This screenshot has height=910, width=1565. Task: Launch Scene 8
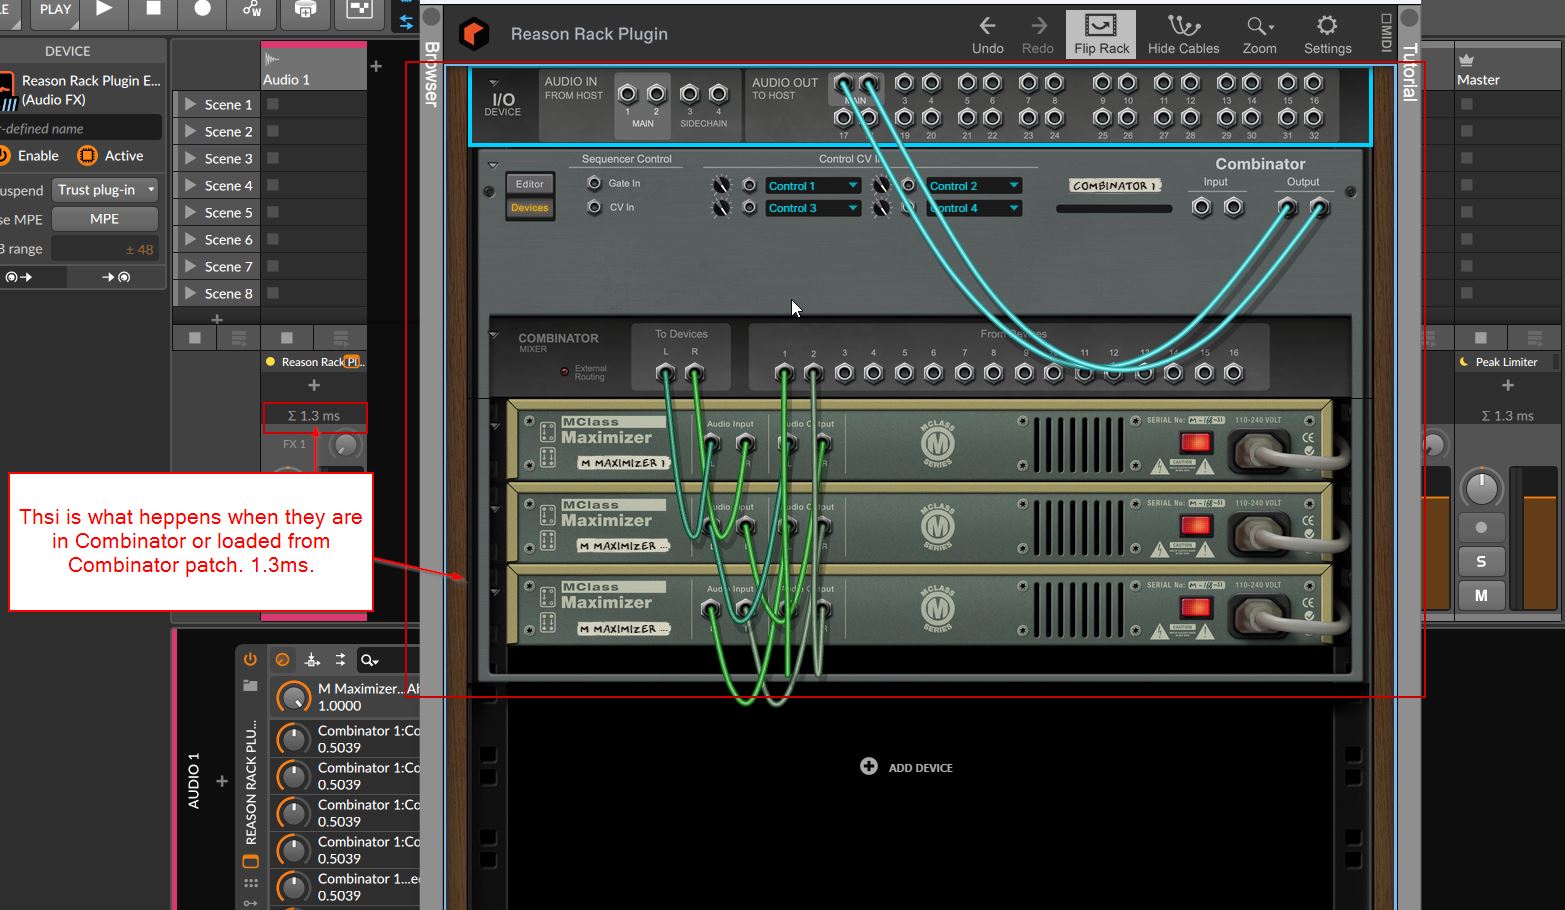coord(190,293)
